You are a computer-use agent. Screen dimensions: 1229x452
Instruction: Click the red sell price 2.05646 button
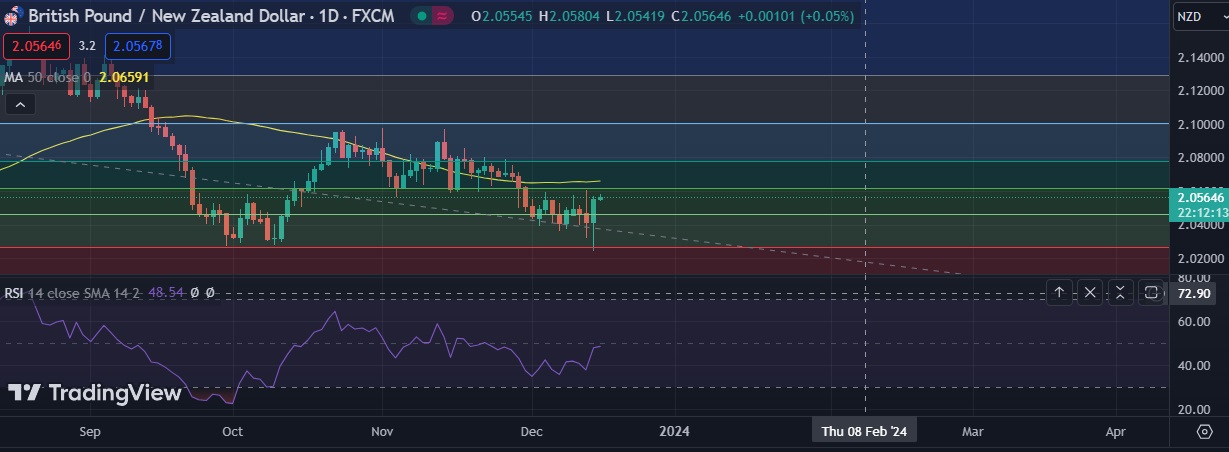click(x=36, y=46)
